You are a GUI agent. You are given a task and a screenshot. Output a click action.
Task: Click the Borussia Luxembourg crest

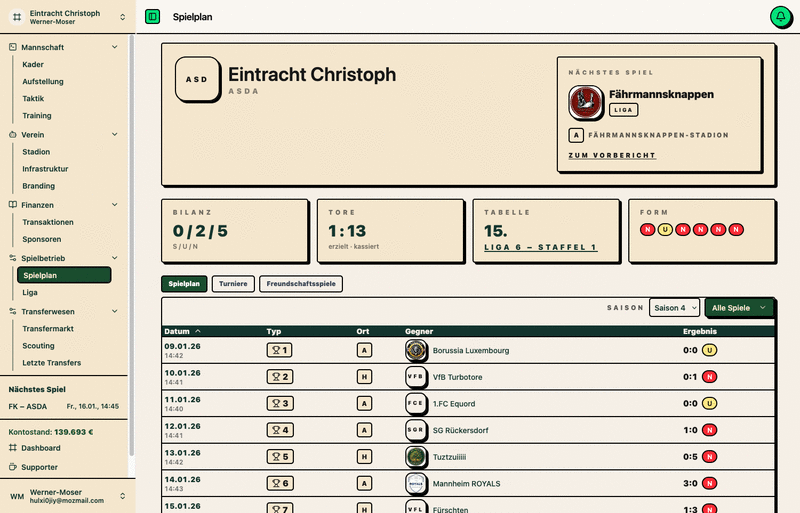pos(416,350)
